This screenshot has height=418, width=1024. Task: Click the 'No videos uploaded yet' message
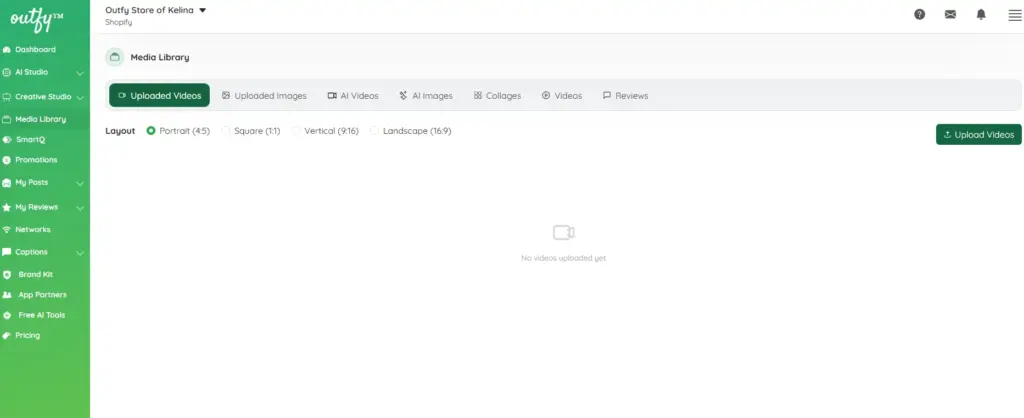564,259
